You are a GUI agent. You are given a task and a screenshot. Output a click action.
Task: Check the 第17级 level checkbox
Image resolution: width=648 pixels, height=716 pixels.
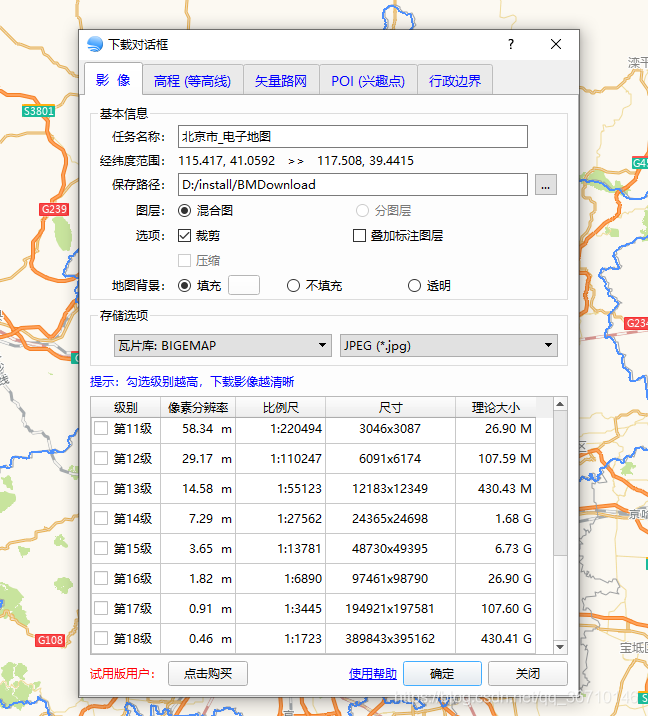click(x=101, y=608)
